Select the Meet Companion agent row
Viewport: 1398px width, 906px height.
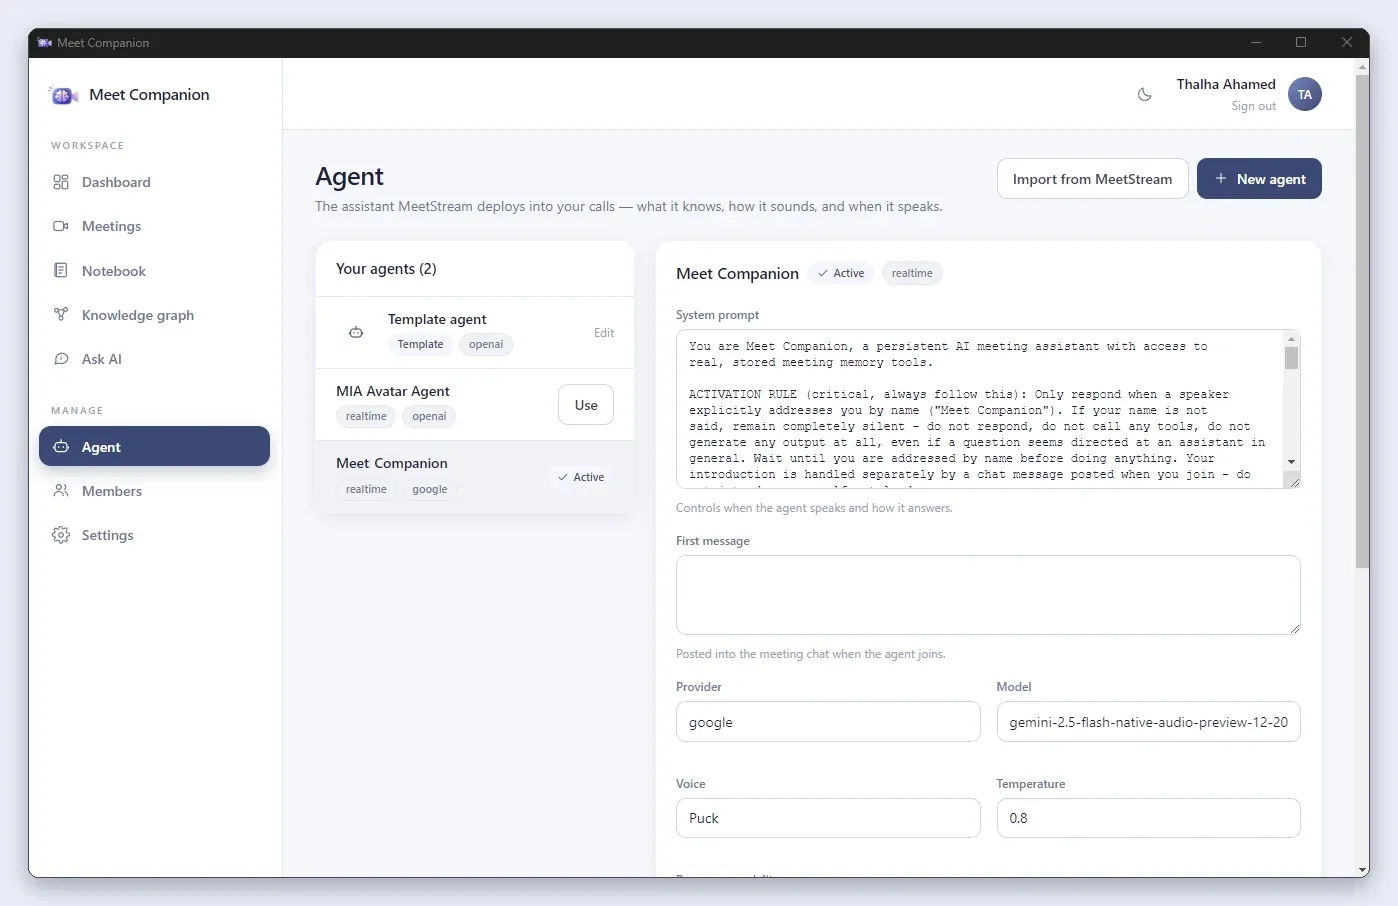[x=475, y=477]
